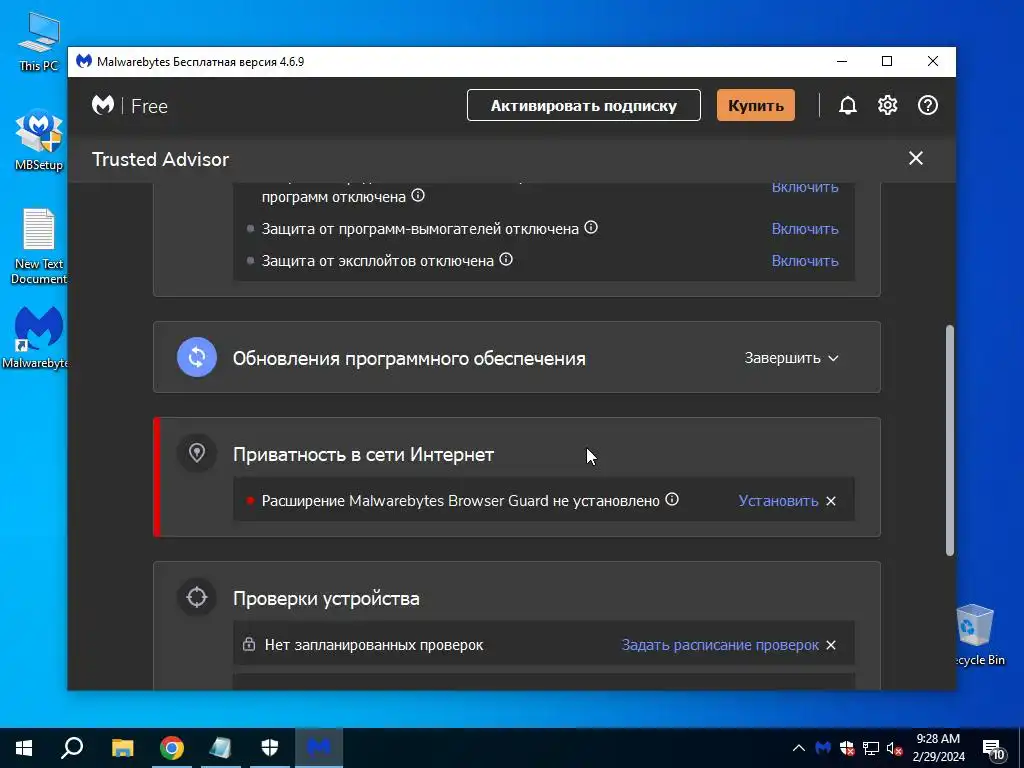Screen dimensions: 1024x768
Task: Click Обновления программного обеспечения heading
Action: click(409, 359)
